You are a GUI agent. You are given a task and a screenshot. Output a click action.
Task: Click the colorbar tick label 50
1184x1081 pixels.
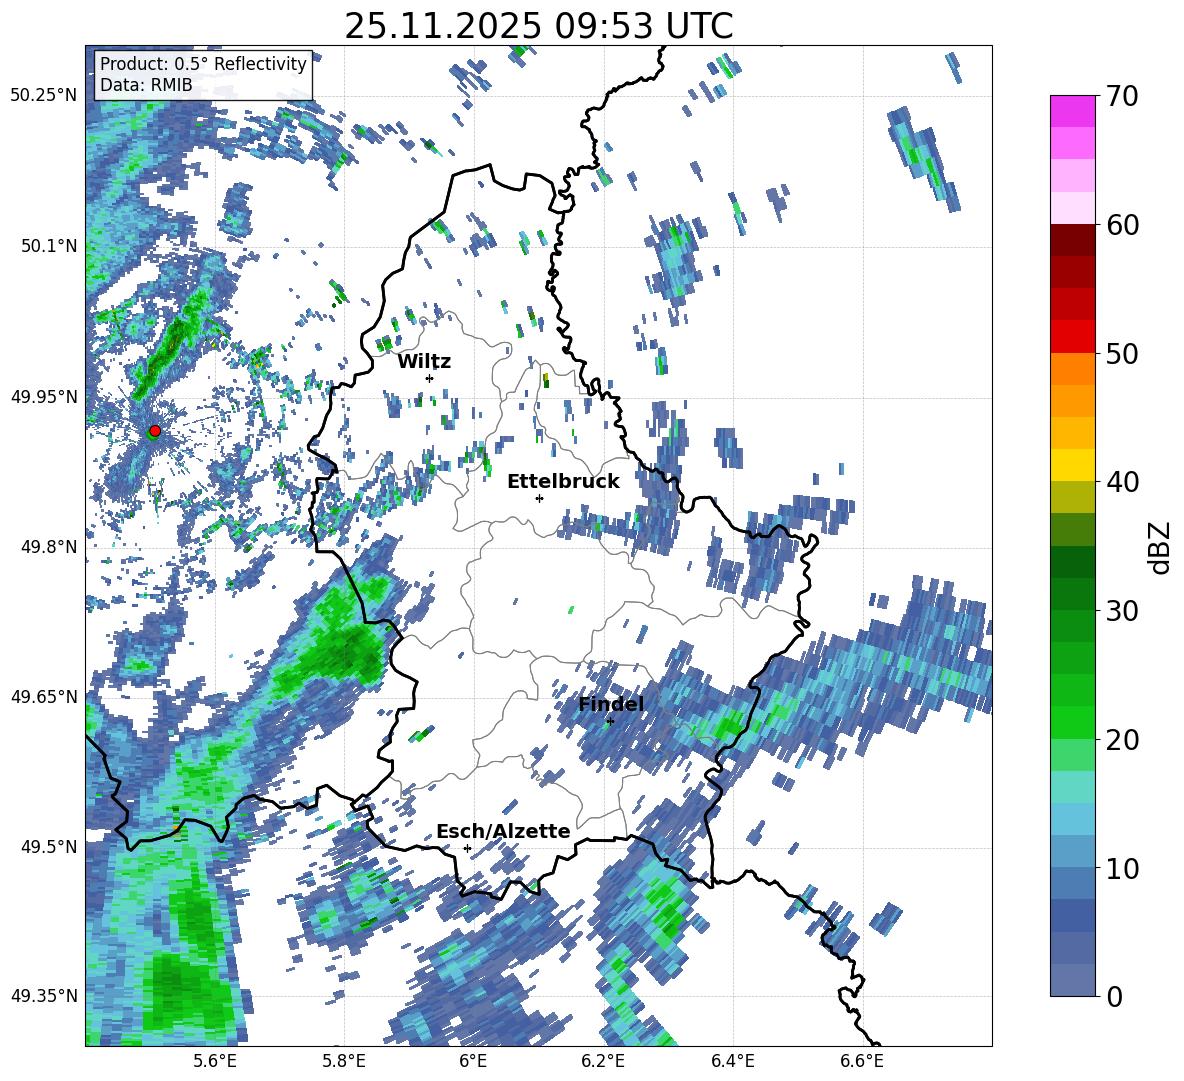1122,354
